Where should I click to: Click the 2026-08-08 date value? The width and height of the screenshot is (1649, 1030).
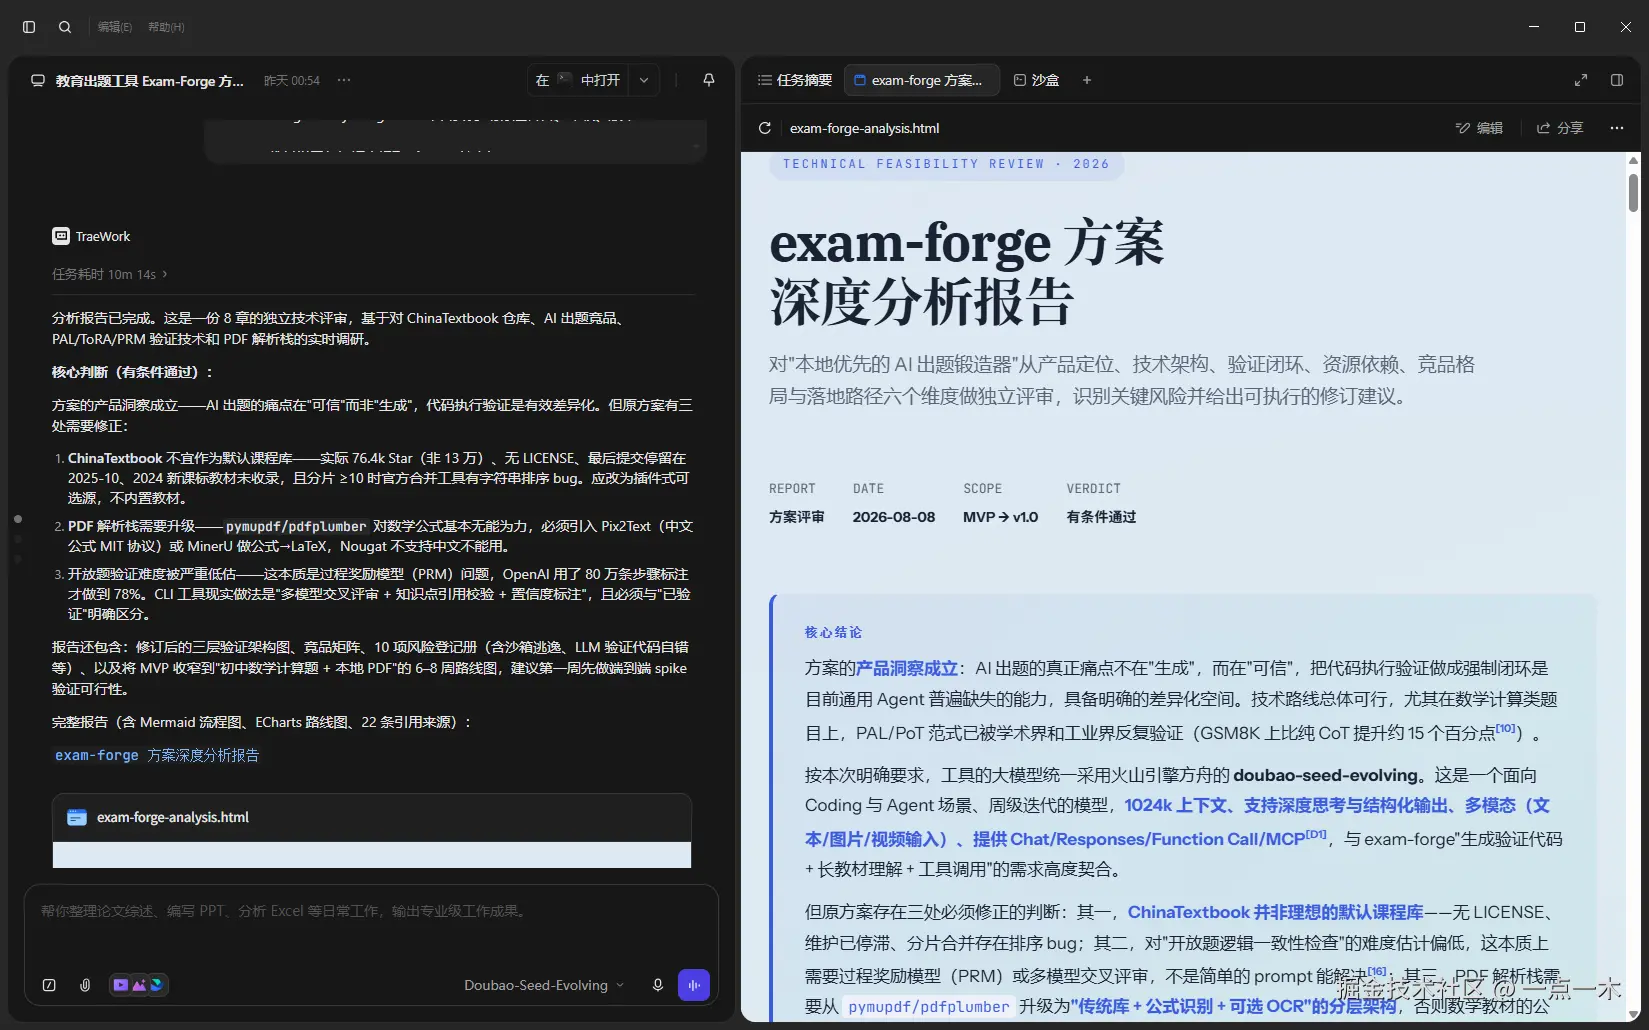click(x=894, y=517)
